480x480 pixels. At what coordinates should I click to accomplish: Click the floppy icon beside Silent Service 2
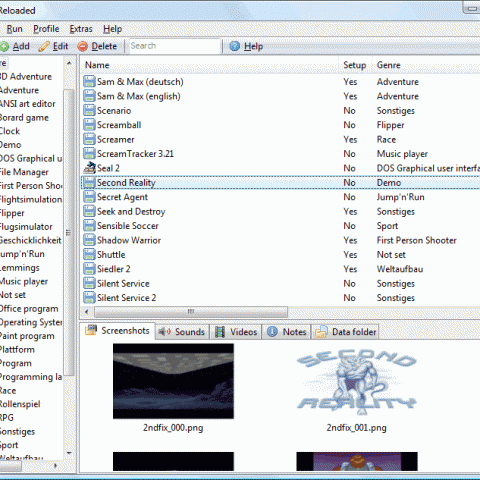[x=89, y=298]
